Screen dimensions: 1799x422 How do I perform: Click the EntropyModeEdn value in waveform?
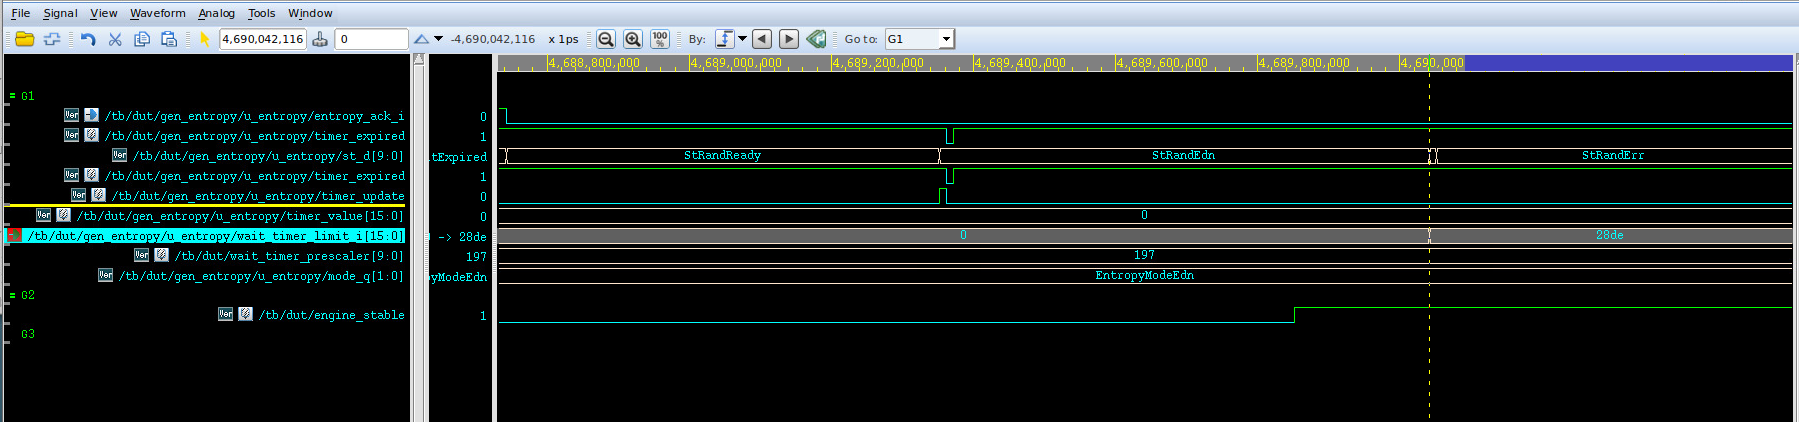[1144, 276]
